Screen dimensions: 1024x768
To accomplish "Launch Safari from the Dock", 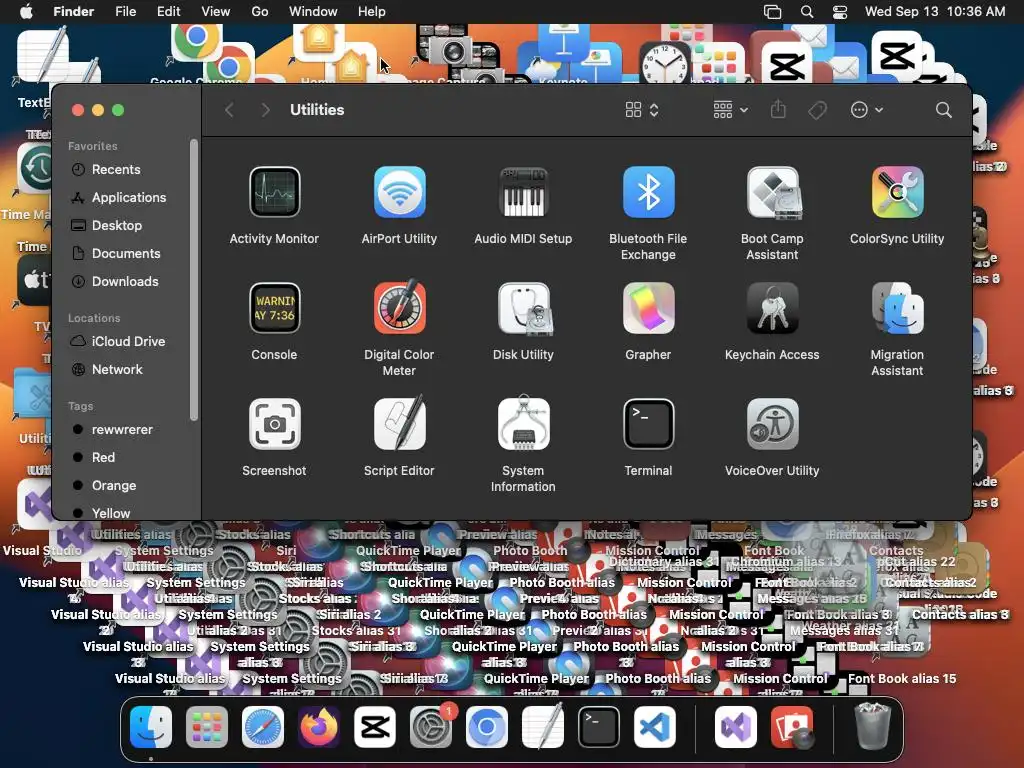I will coord(263,727).
